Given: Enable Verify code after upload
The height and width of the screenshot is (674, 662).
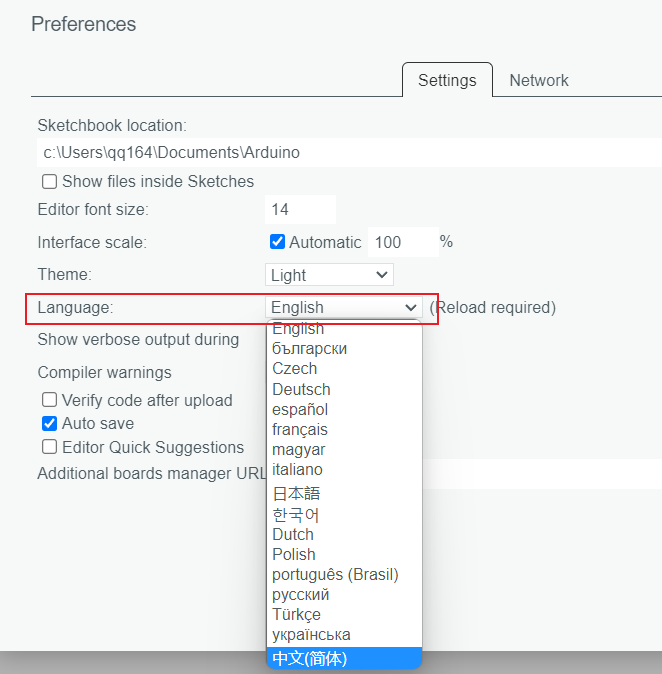Looking at the screenshot, I should coord(49,400).
